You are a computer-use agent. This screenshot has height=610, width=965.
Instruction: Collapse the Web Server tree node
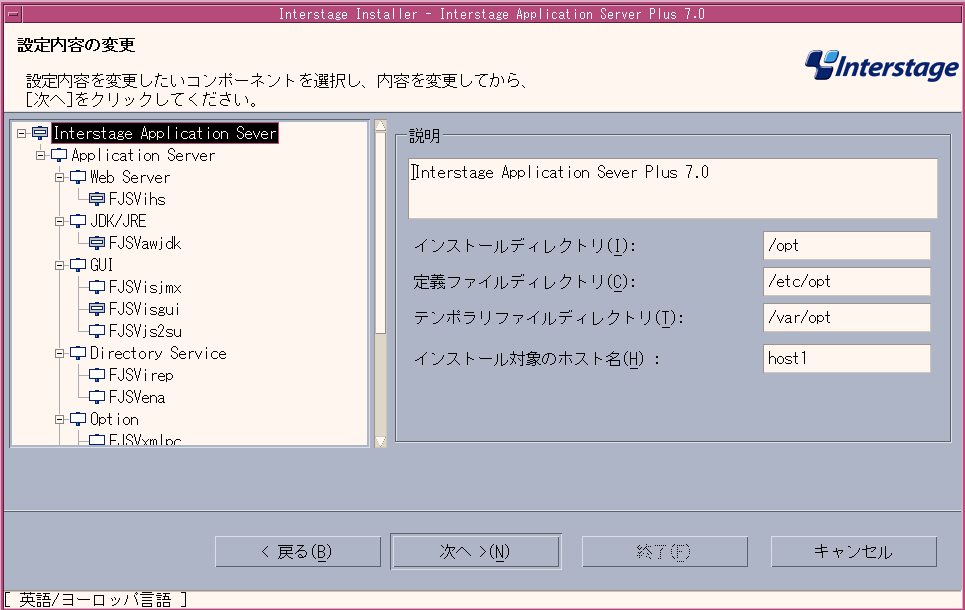59,177
